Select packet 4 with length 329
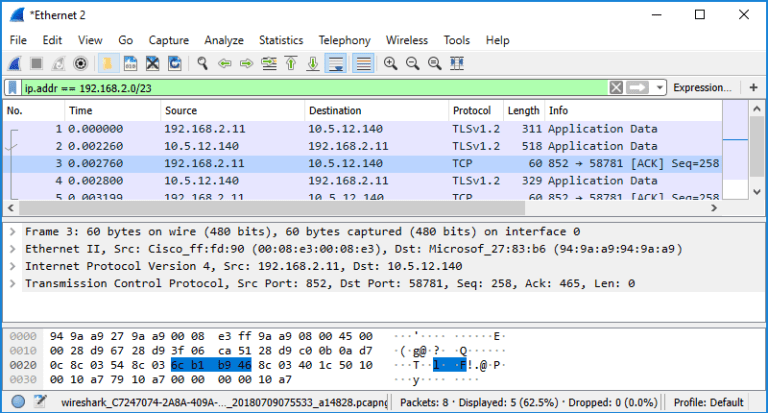 tap(362, 181)
